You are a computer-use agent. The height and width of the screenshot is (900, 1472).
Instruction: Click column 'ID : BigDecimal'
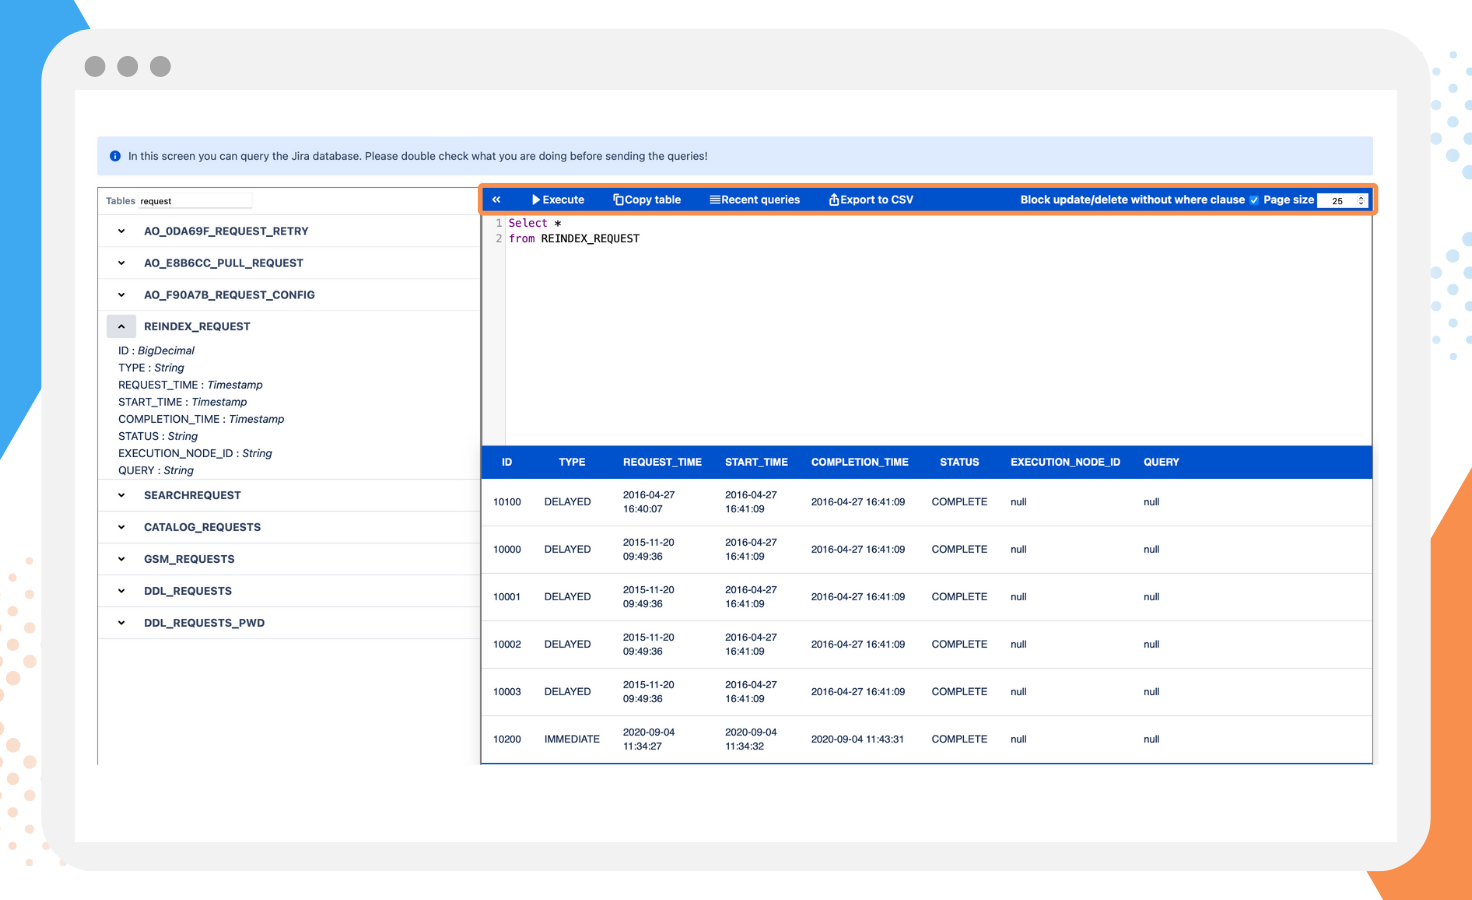point(156,351)
